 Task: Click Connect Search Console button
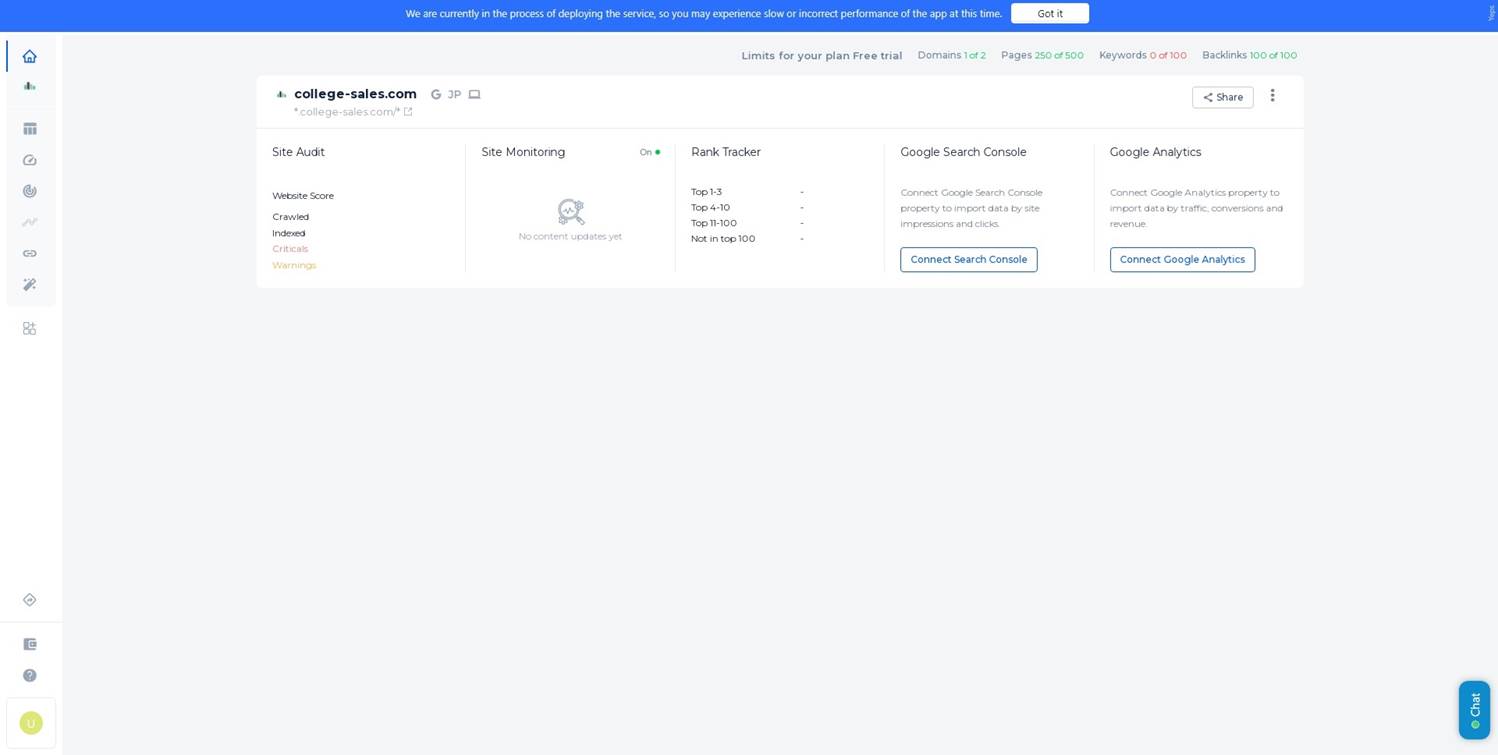point(969,260)
